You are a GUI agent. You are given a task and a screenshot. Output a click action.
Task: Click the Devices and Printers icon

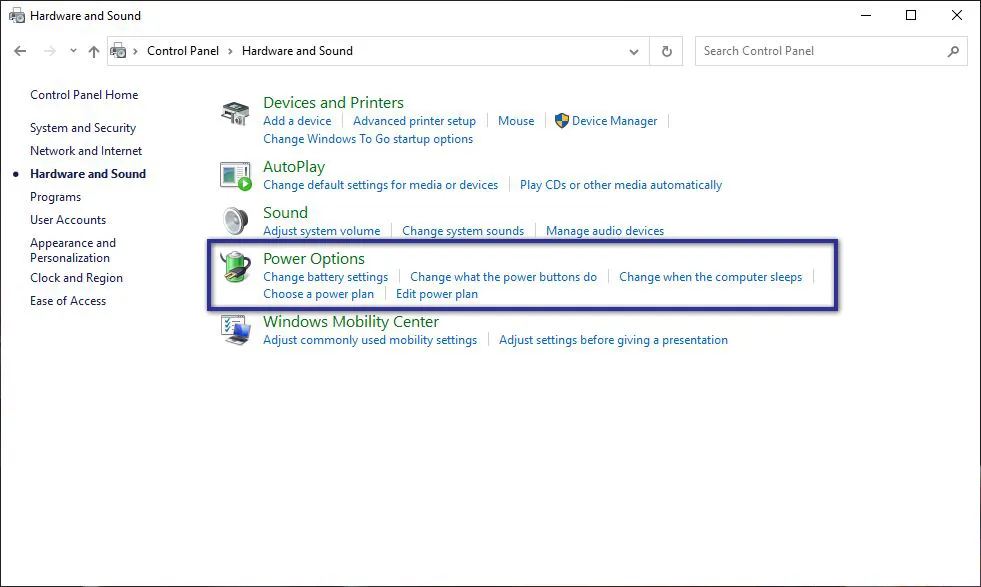235,113
